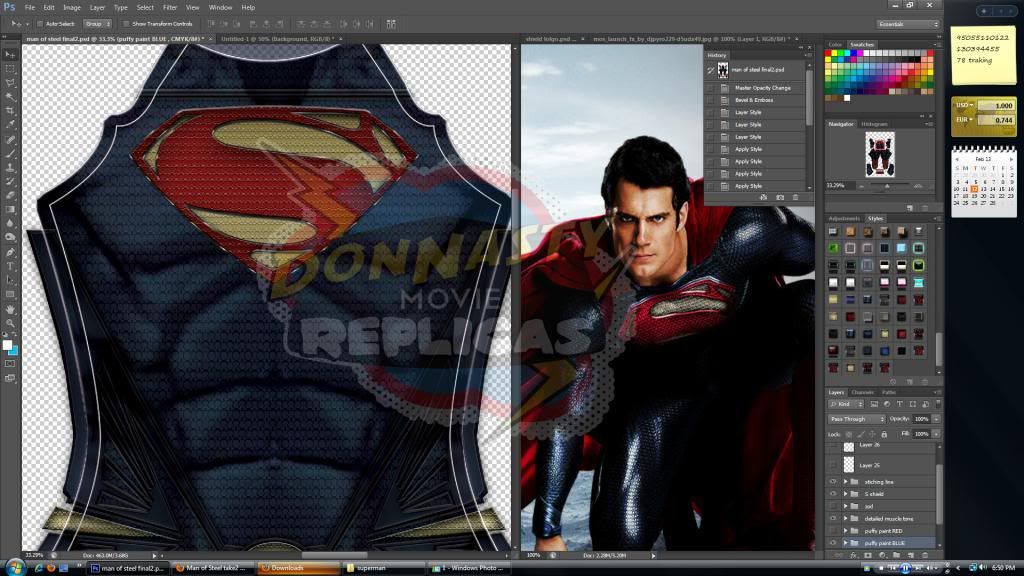This screenshot has width=1024, height=576.
Task: Click the Auto-Align Layers icon in options bar
Action: click(391, 24)
